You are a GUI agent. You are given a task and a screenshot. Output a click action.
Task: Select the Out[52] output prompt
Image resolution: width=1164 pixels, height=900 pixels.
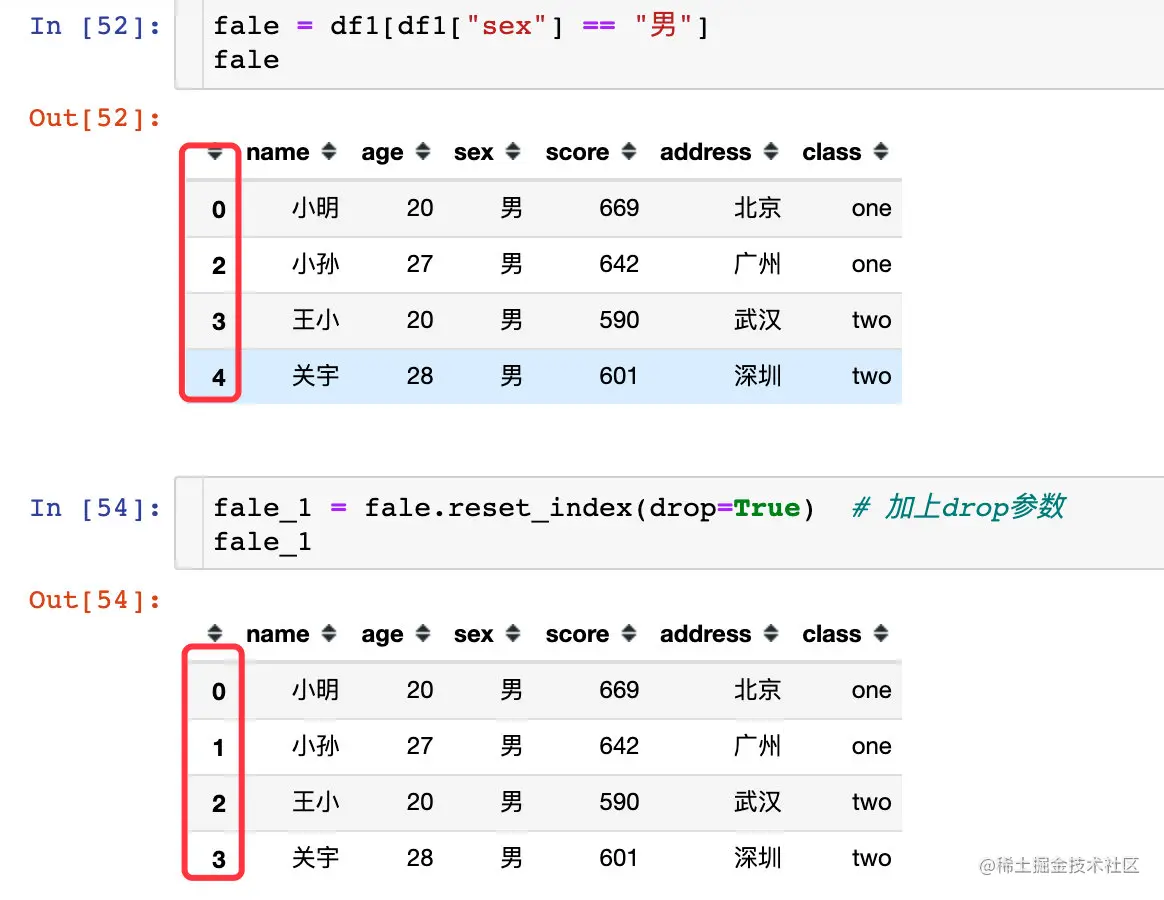click(95, 118)
